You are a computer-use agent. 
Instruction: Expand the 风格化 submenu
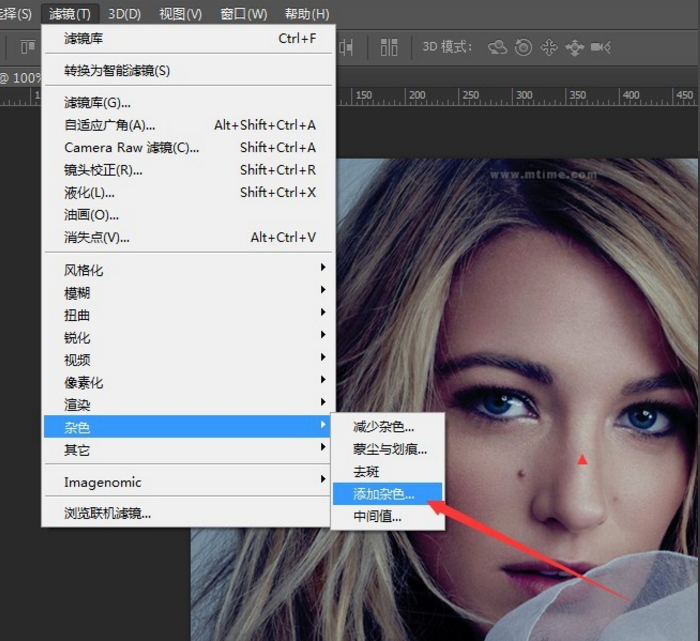[x=84, y=270]
